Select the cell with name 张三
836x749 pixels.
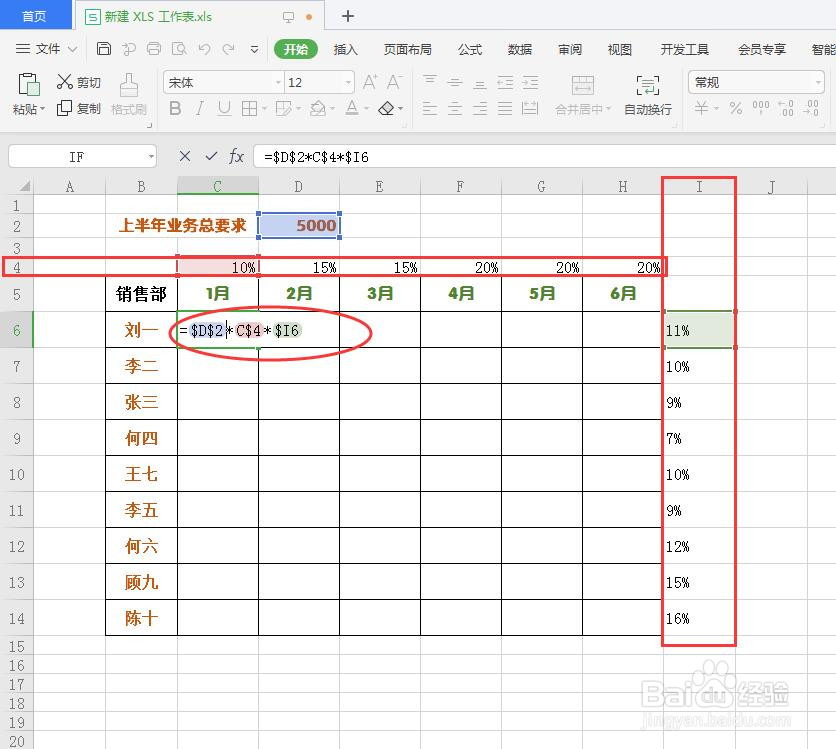coord(141,402)
